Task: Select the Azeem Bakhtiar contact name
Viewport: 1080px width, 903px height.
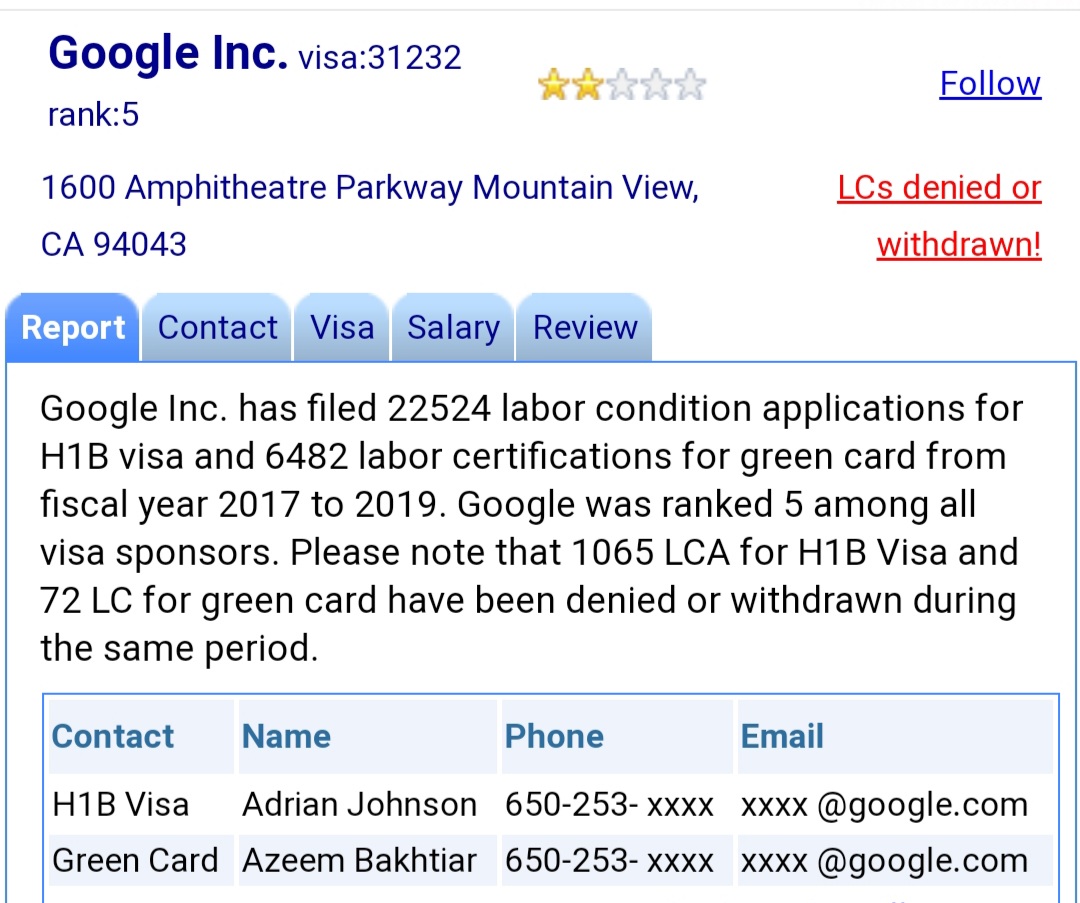Action: pos(359,860)
